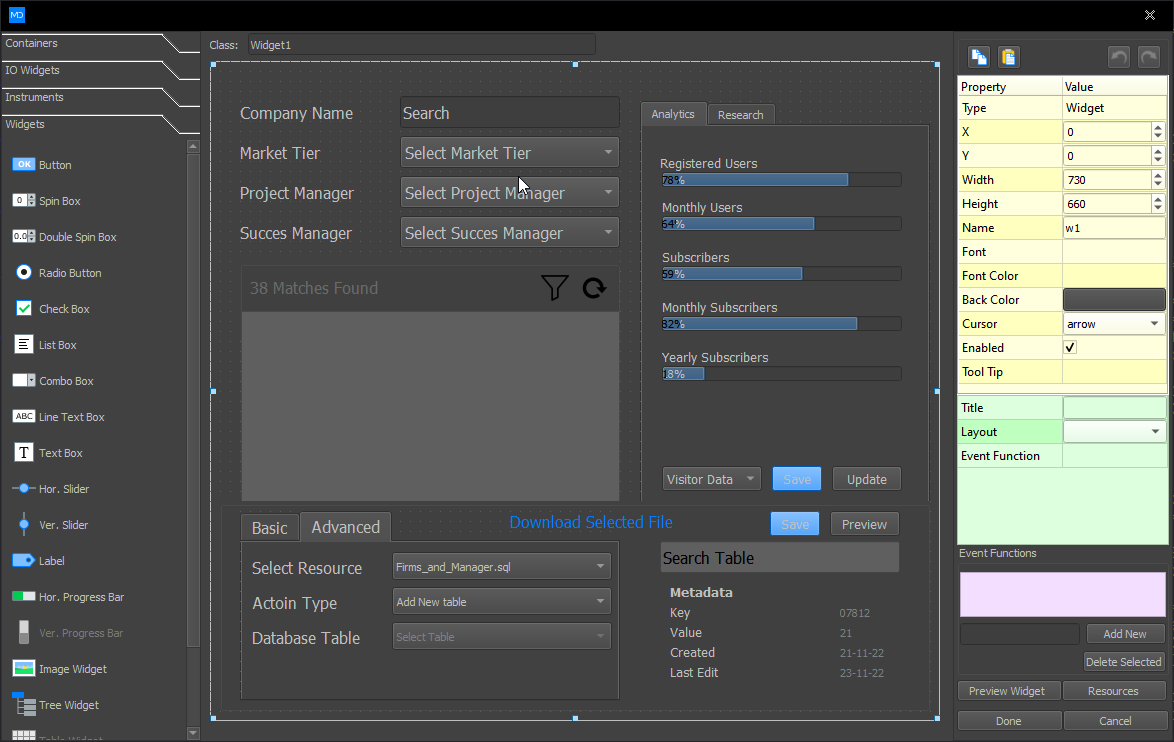Switch to the Basic tab
The height and width of the screenshot is (742, 1174).
click(269, 526)
